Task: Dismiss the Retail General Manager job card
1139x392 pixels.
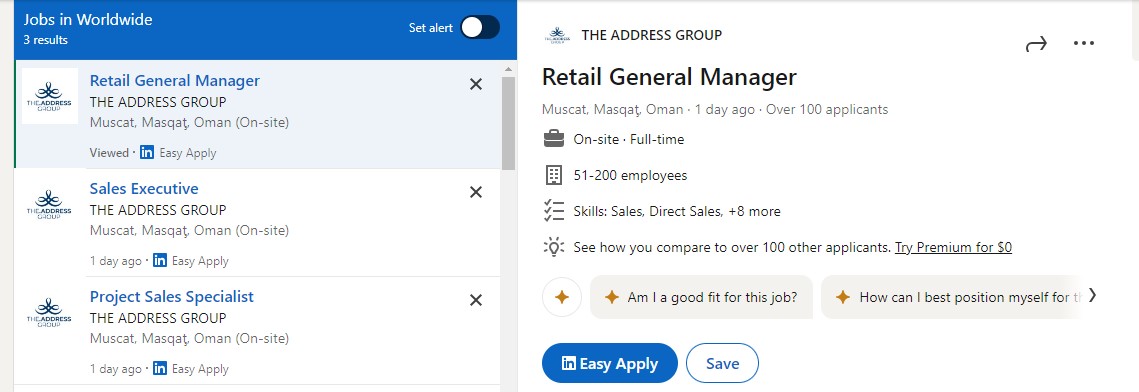Action: (476, 84)
